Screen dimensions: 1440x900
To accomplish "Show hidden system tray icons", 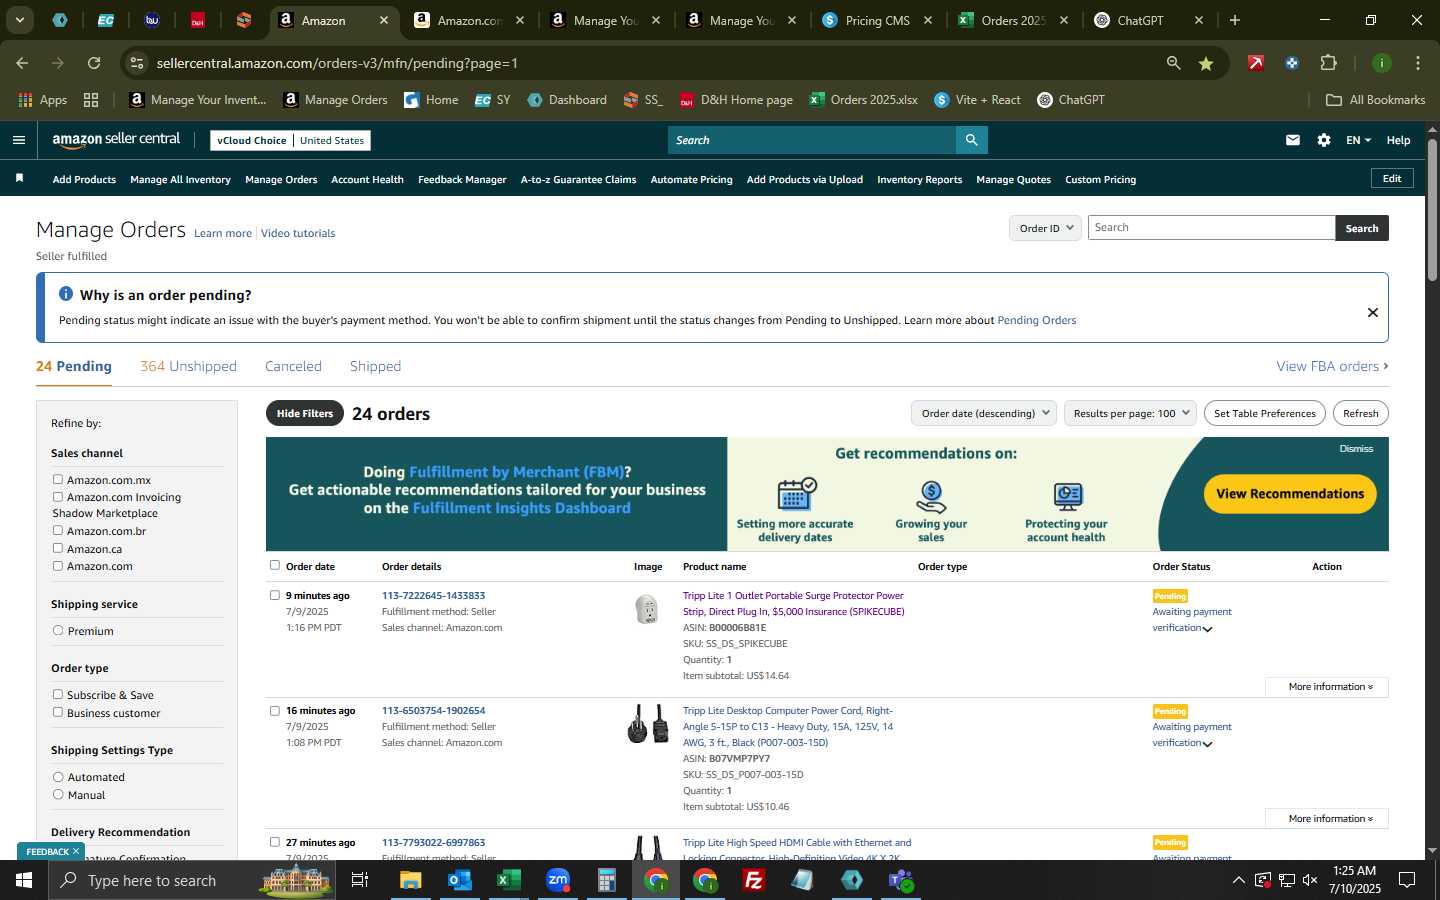I will [x=1238, y=880].
